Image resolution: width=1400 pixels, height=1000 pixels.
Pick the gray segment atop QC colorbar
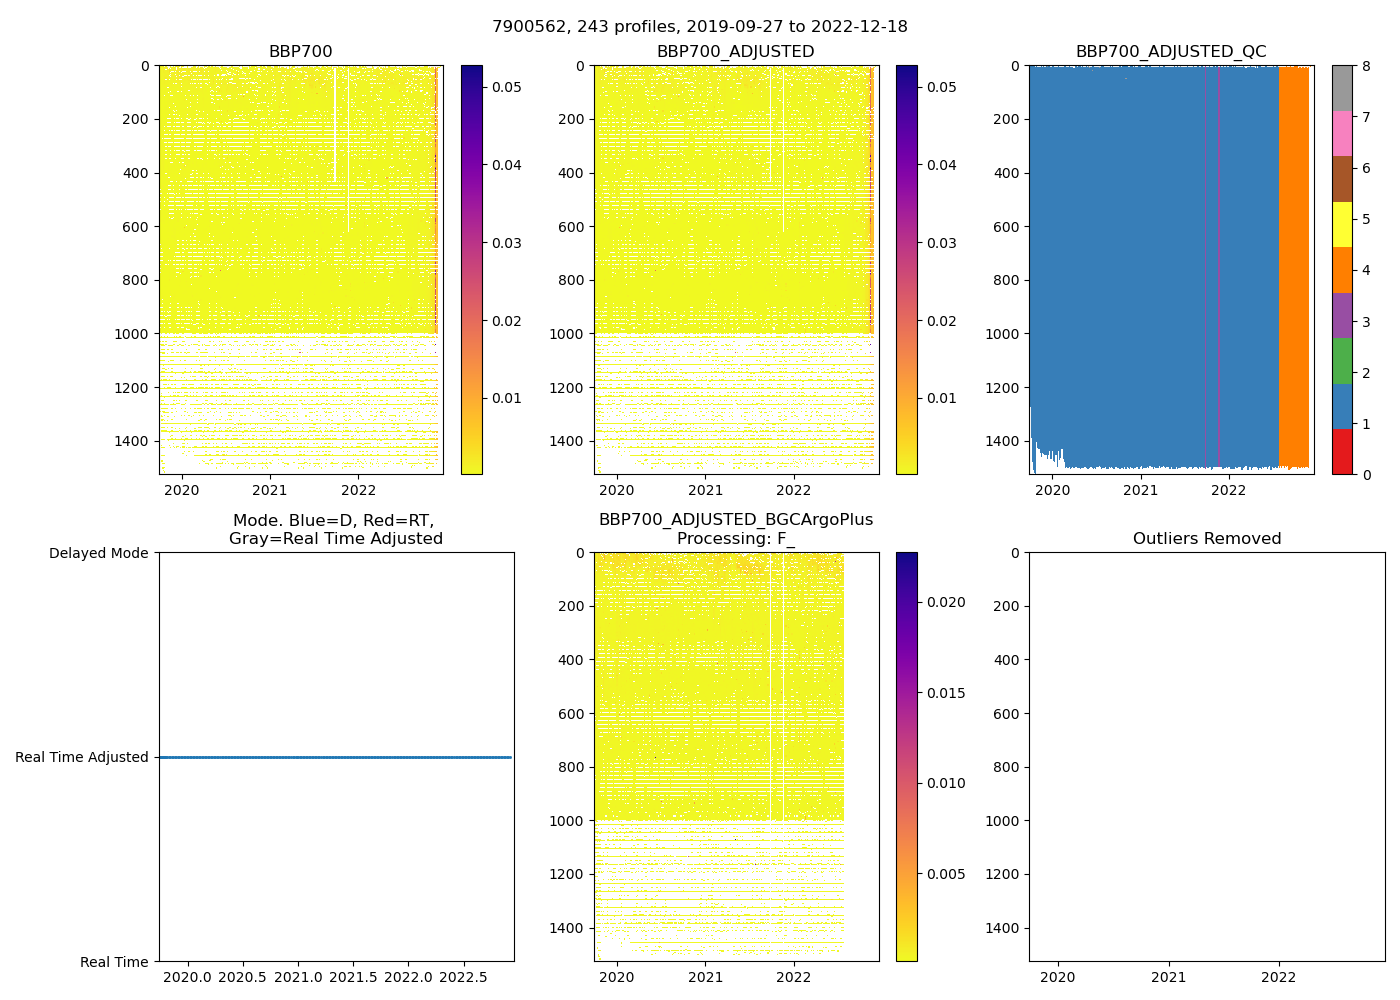point(1342,88)
